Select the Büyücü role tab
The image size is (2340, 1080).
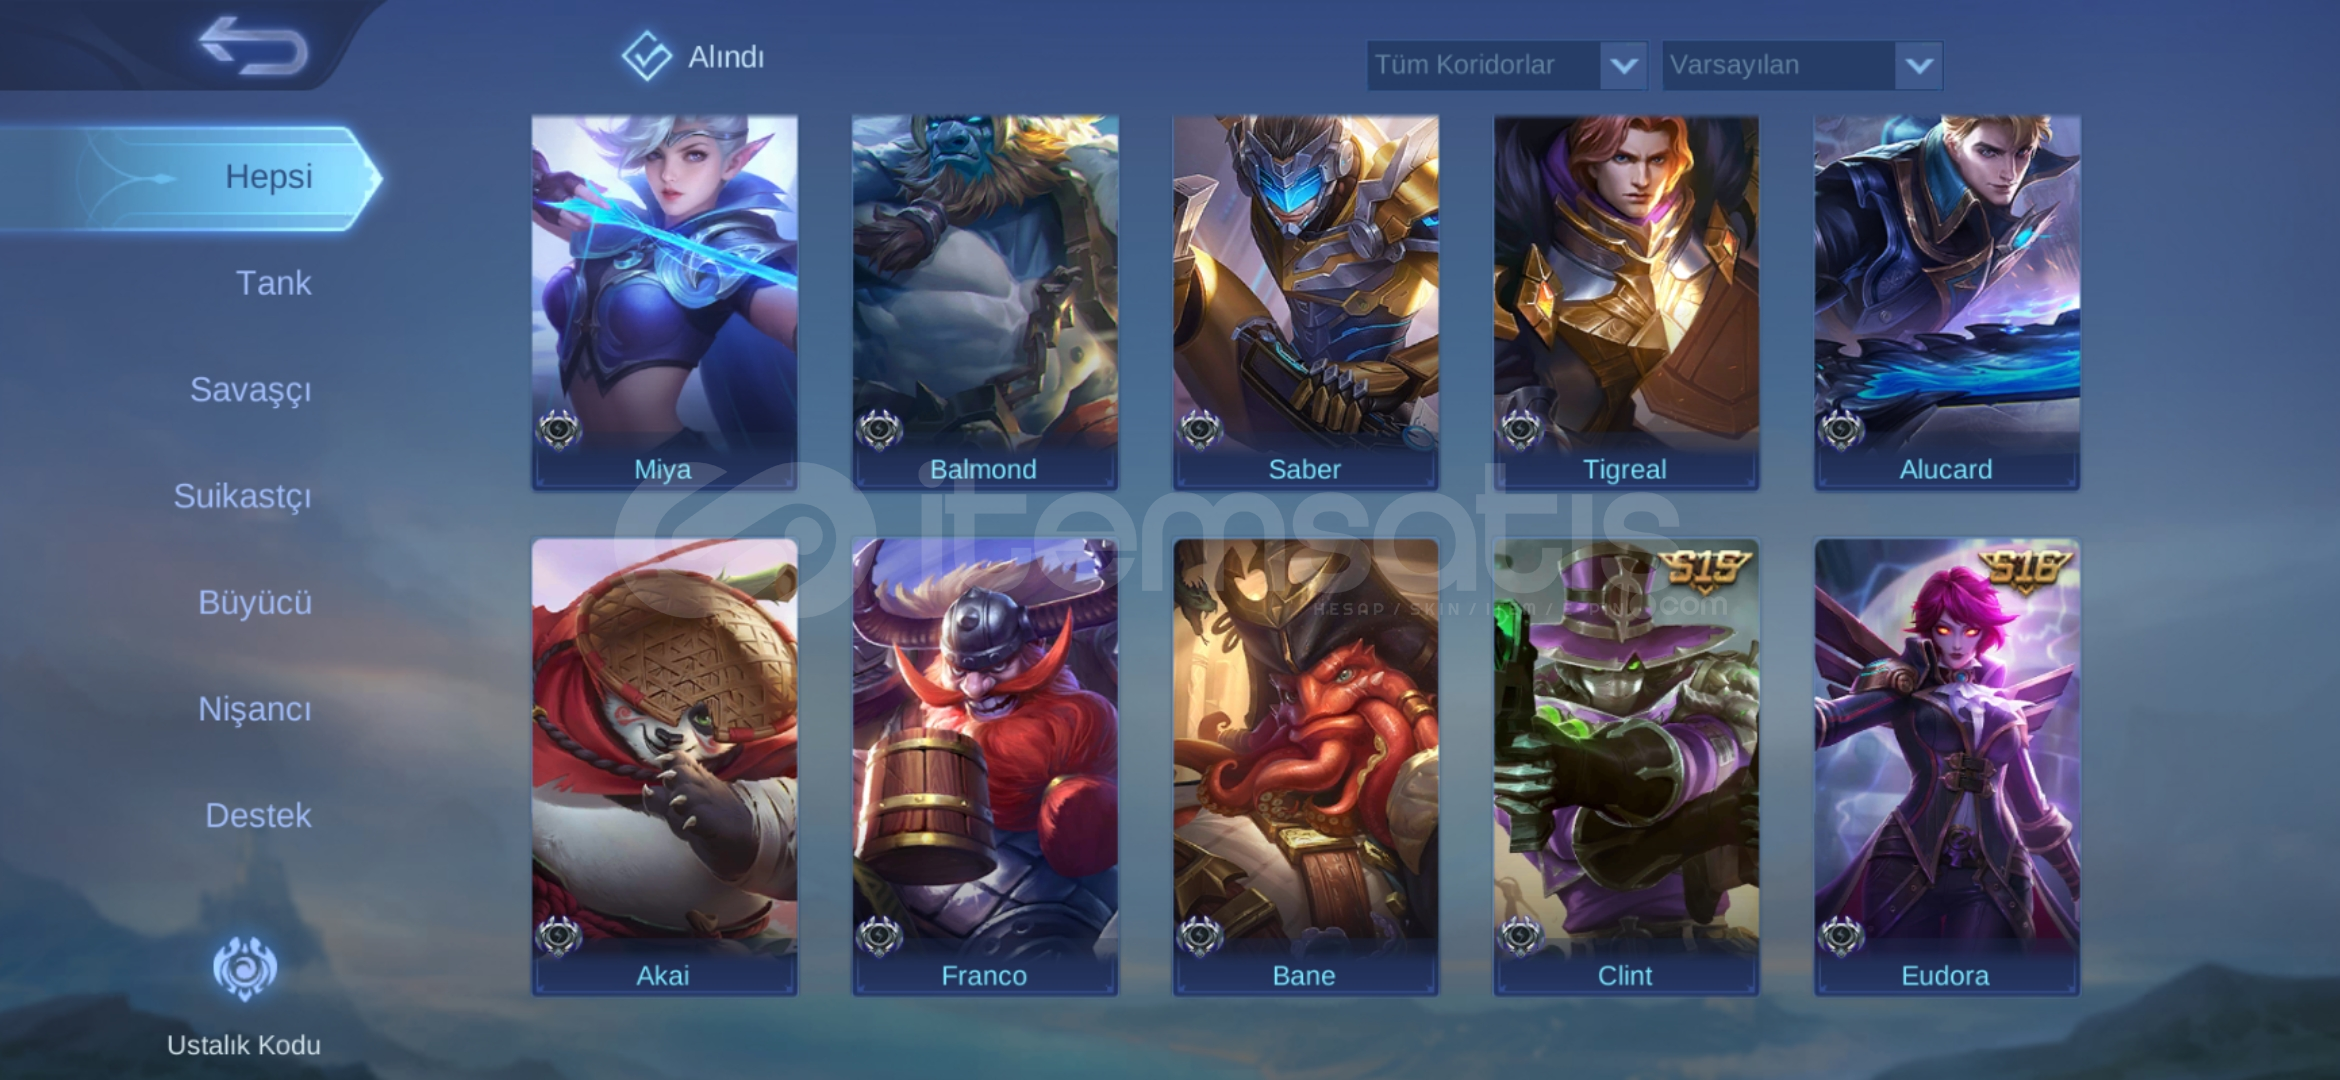(255, 602)
